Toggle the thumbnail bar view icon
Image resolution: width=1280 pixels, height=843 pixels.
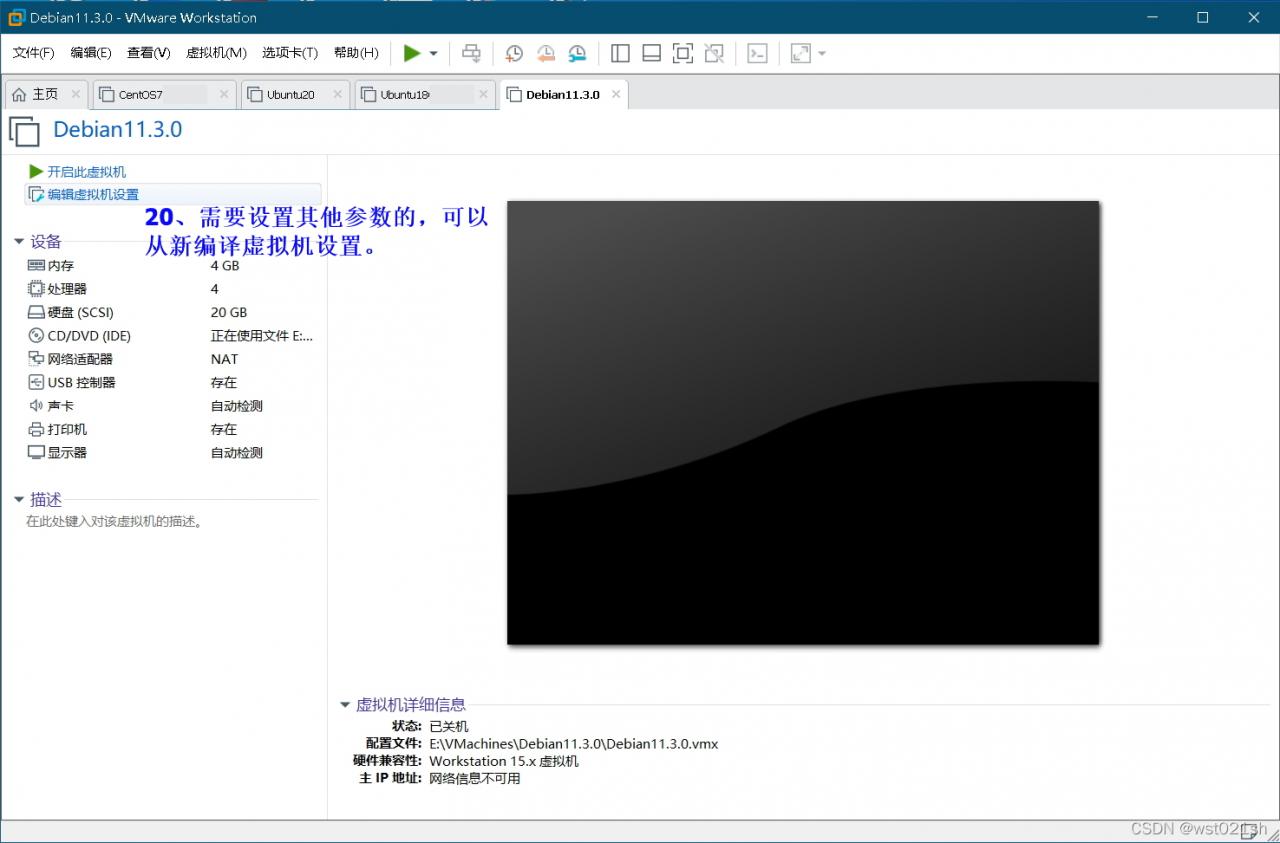pyautogui.click(x=651, y=53)
